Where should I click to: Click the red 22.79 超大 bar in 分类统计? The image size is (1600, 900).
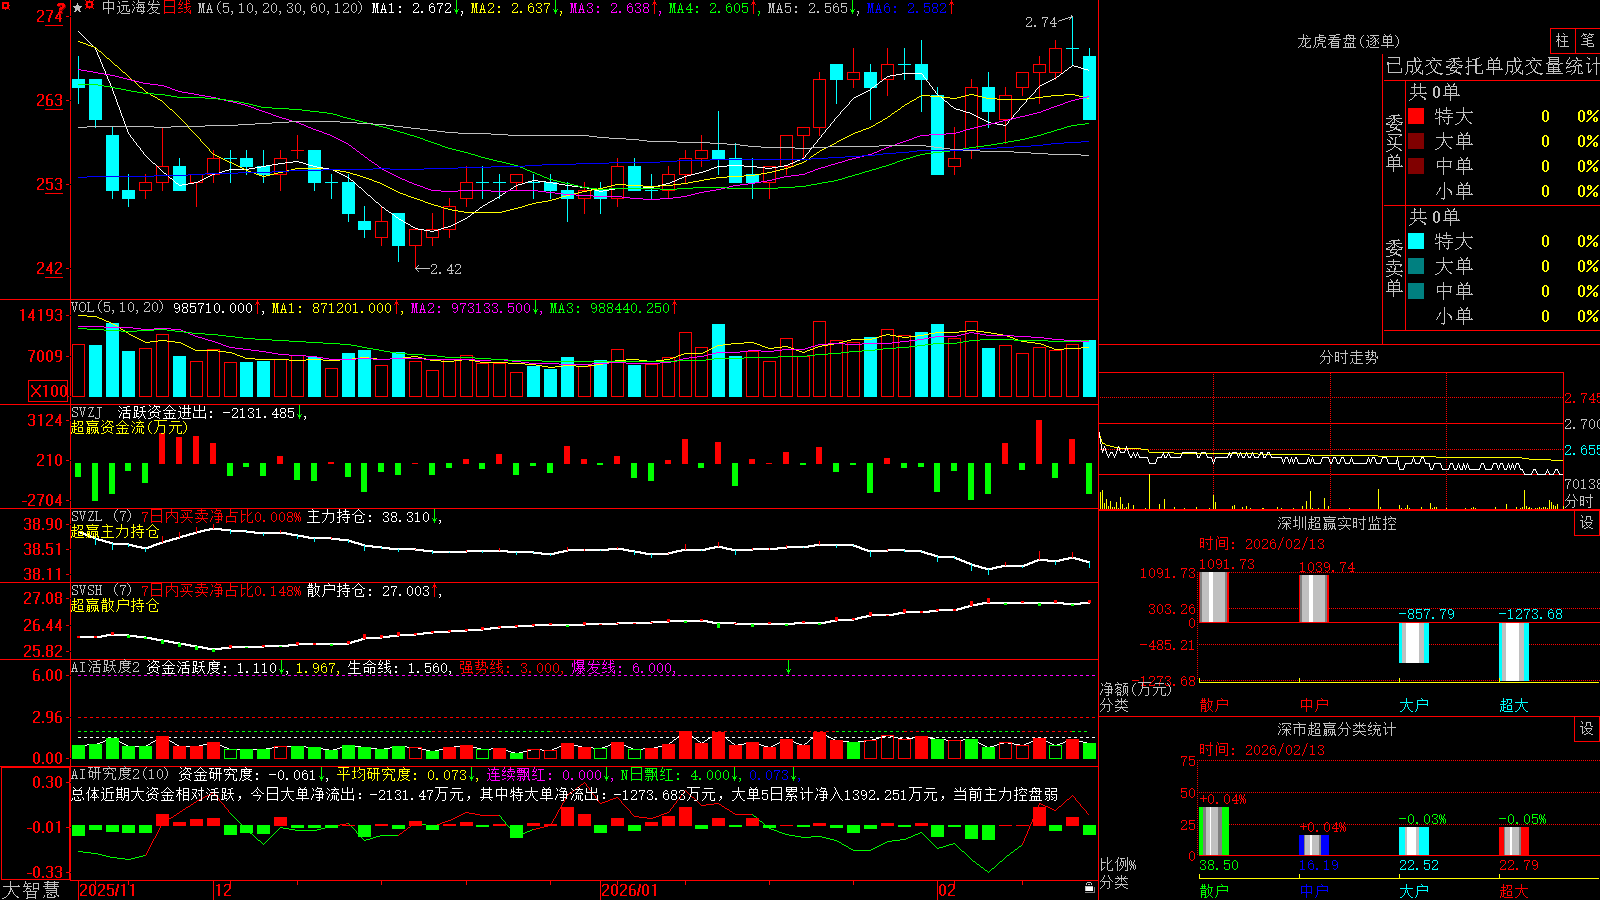point(1513,841)
